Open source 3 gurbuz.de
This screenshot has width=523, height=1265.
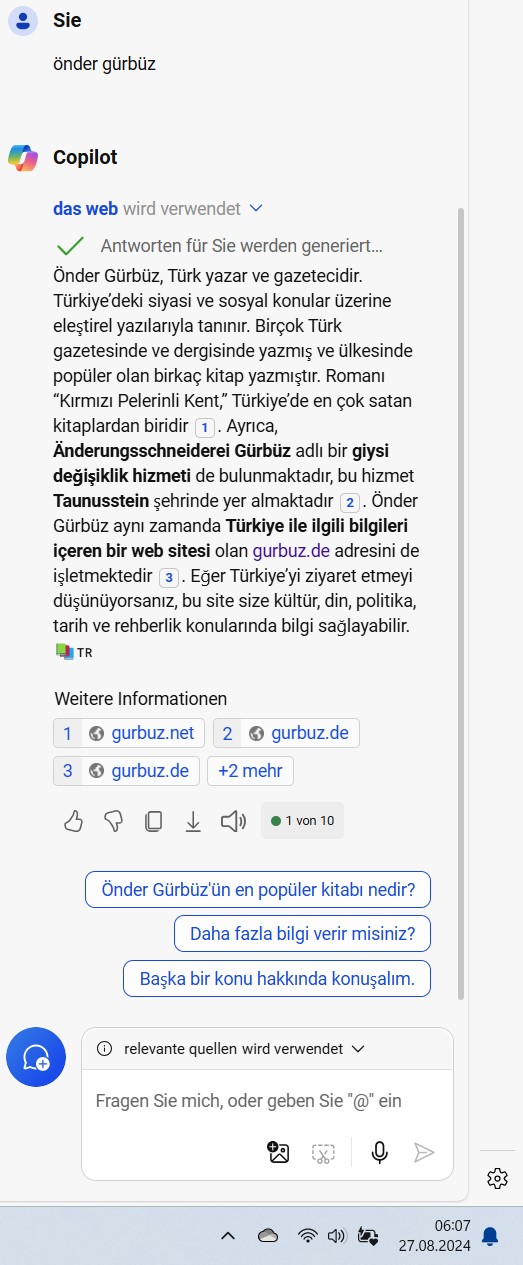point(126,771)
